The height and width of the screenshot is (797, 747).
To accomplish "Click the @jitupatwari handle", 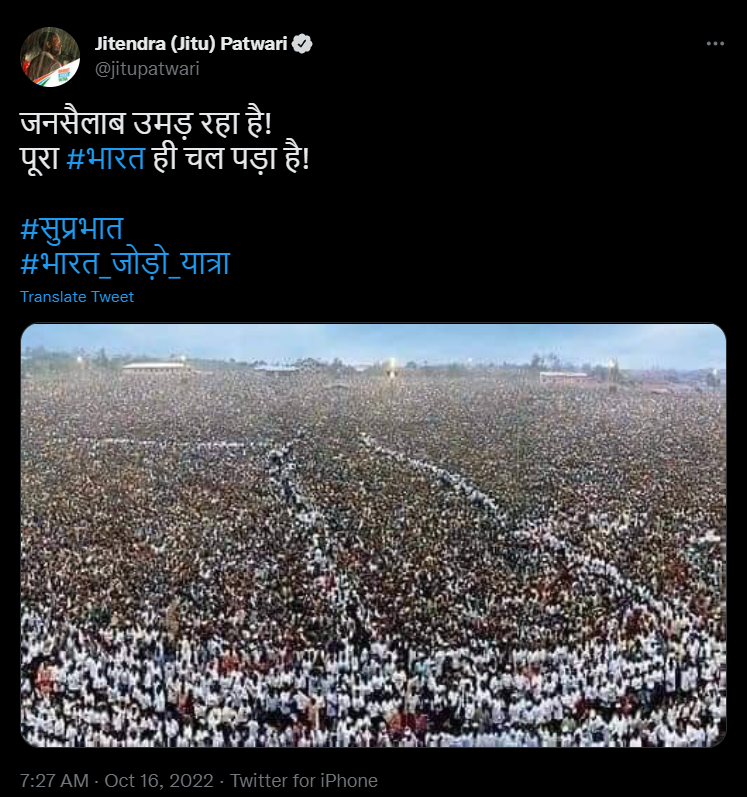I will [147, 69].
